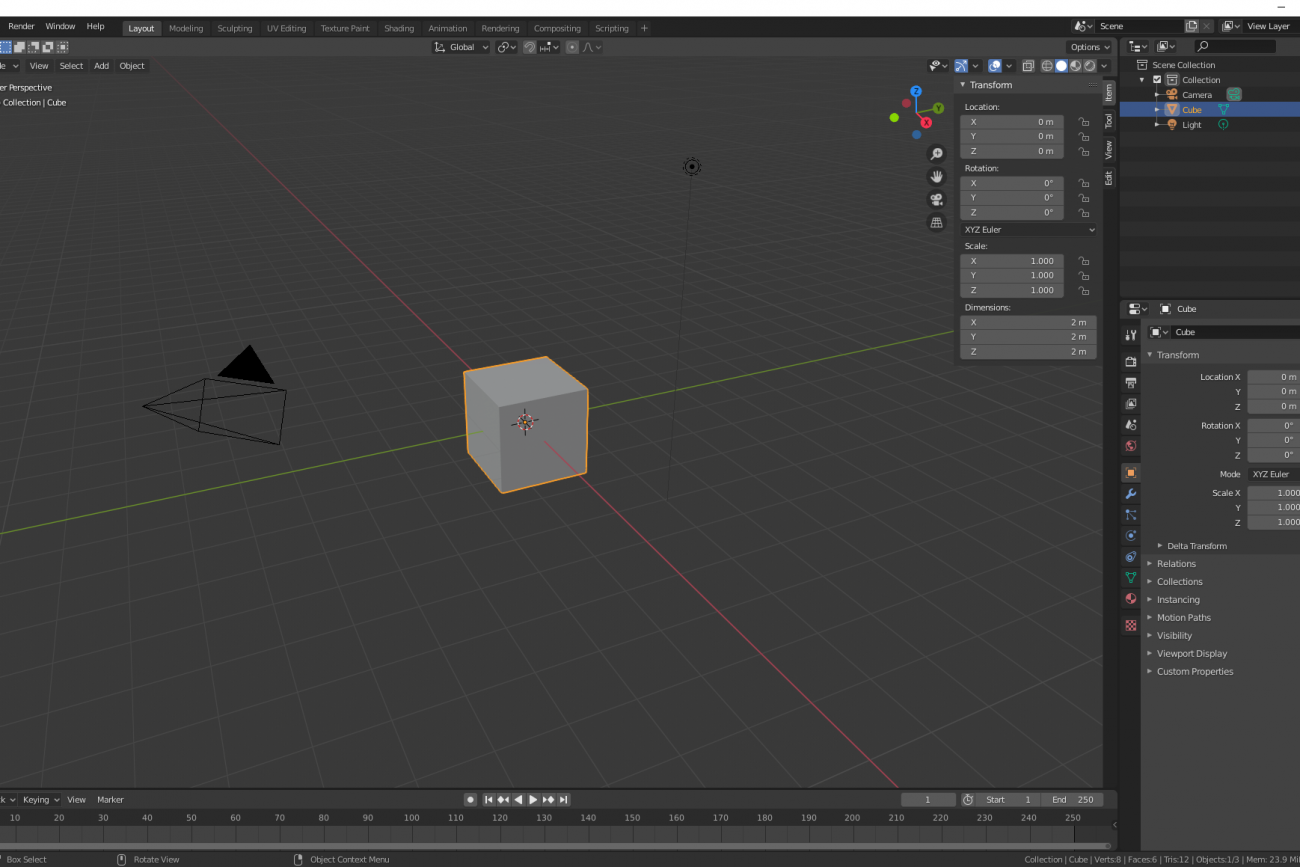Switch perspective/orthographic with the grid gizmo
Image resolution: width=1300 pixels, height=867 pixels.
click(x=936, y=222)
